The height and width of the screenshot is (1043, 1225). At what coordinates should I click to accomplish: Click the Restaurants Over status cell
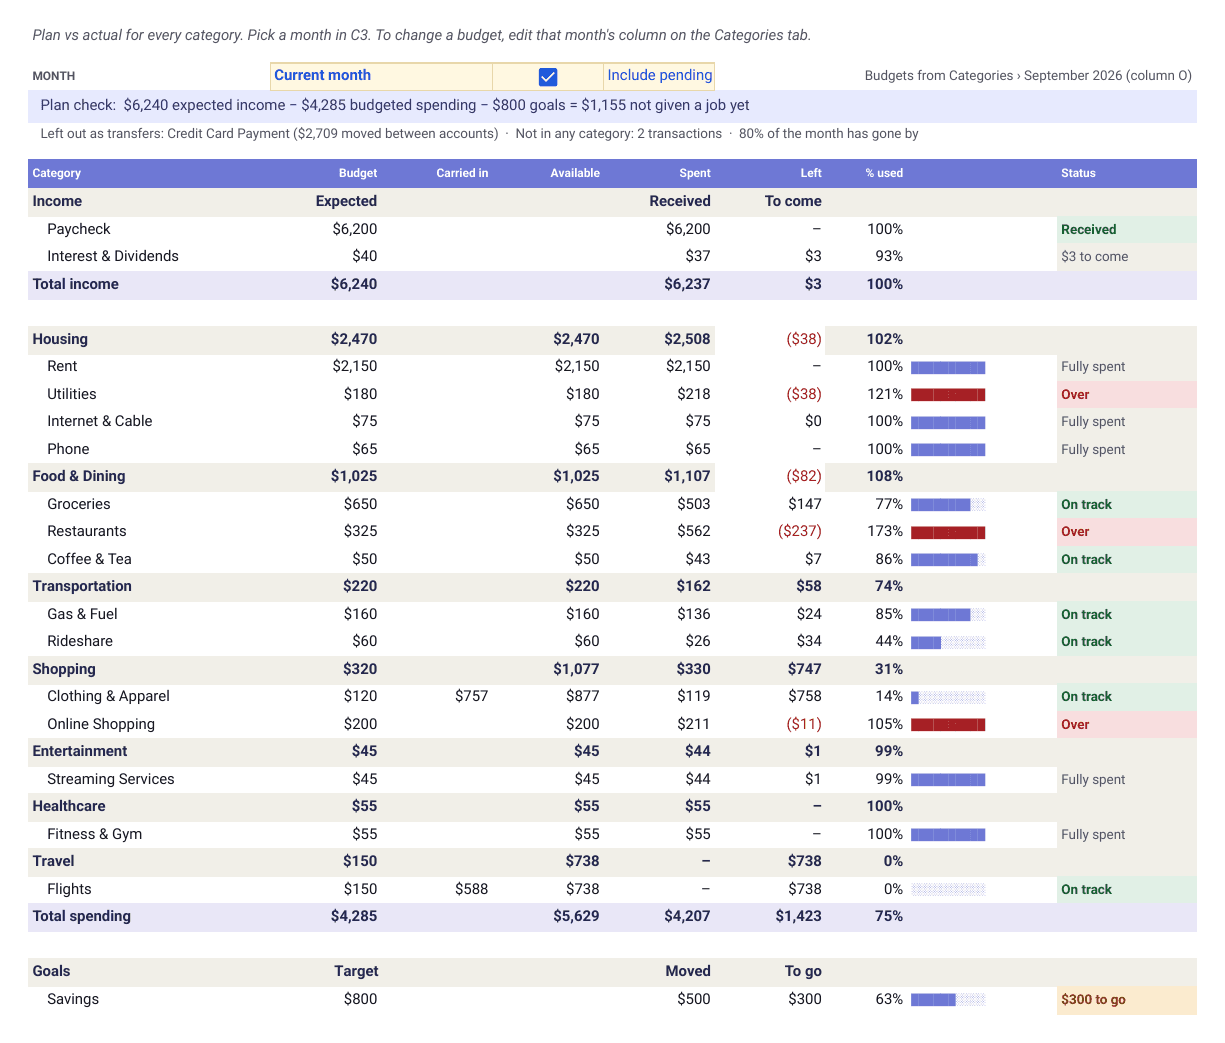(1126, 532)
